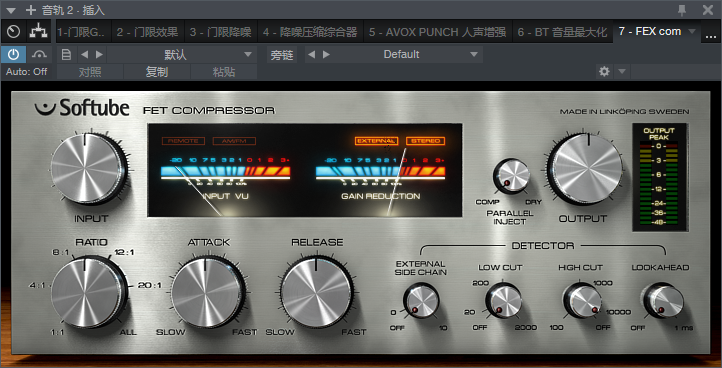Switch to tab 3 - 门限降噪
Image resolution: width=722 pixels, height=368 pixels.
tap(221, 32)
